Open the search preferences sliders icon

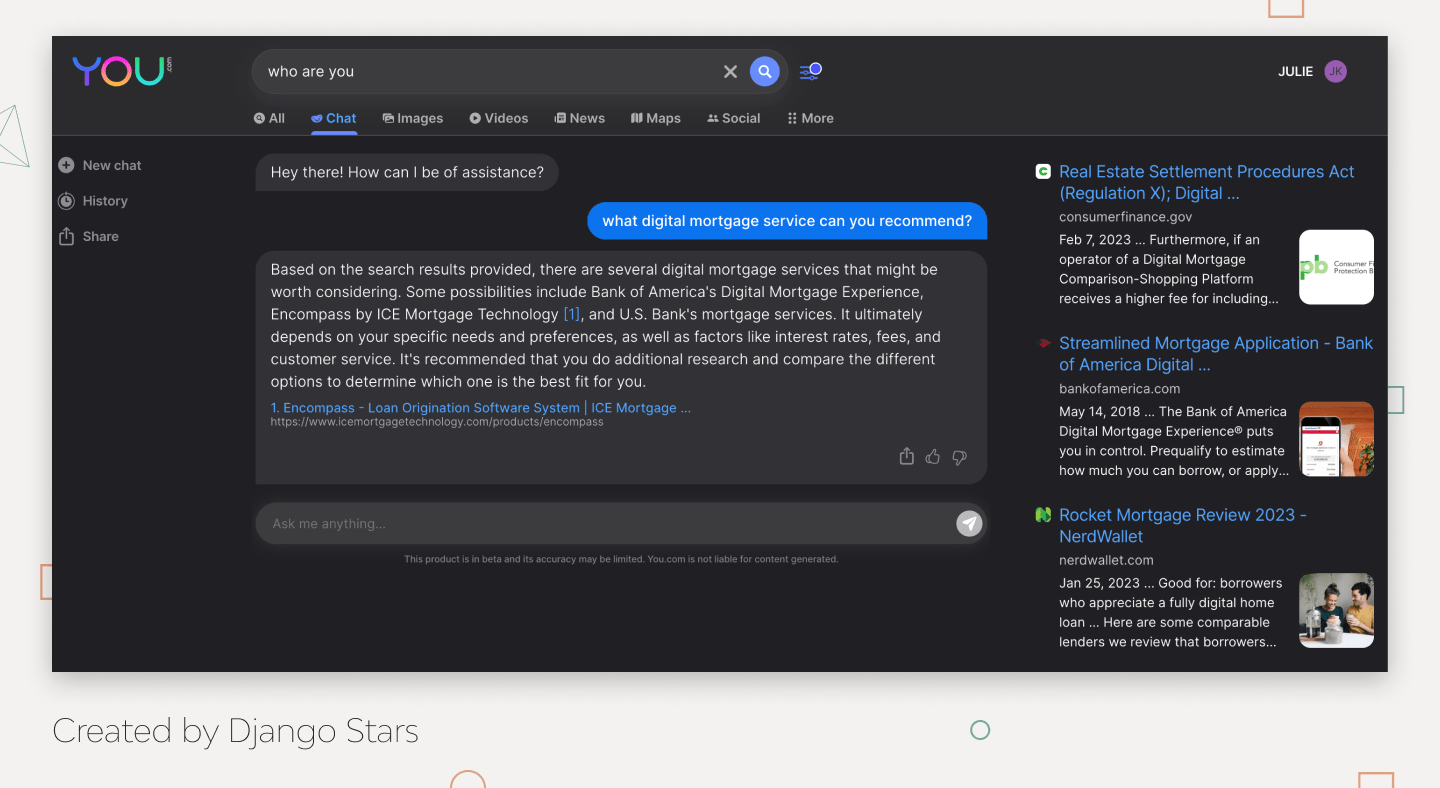810,71
